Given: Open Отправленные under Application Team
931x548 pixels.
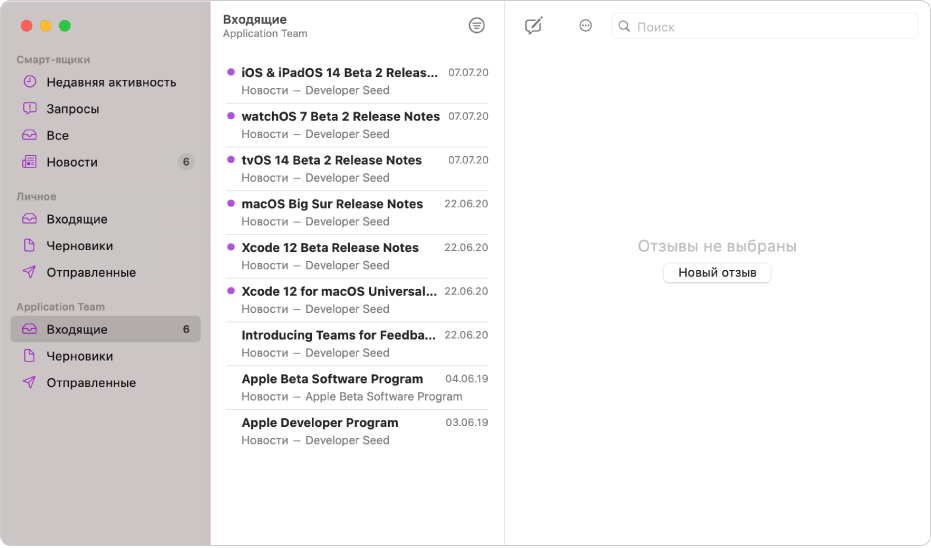Looking at the screenshot, I should point(106,382).
